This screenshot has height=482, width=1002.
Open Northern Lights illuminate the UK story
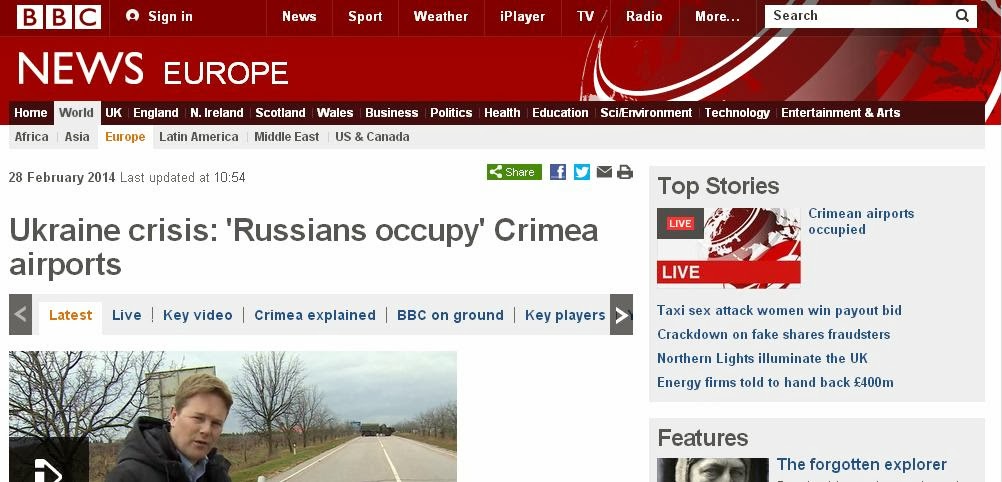pyautogui.click(x=762, y=359)
